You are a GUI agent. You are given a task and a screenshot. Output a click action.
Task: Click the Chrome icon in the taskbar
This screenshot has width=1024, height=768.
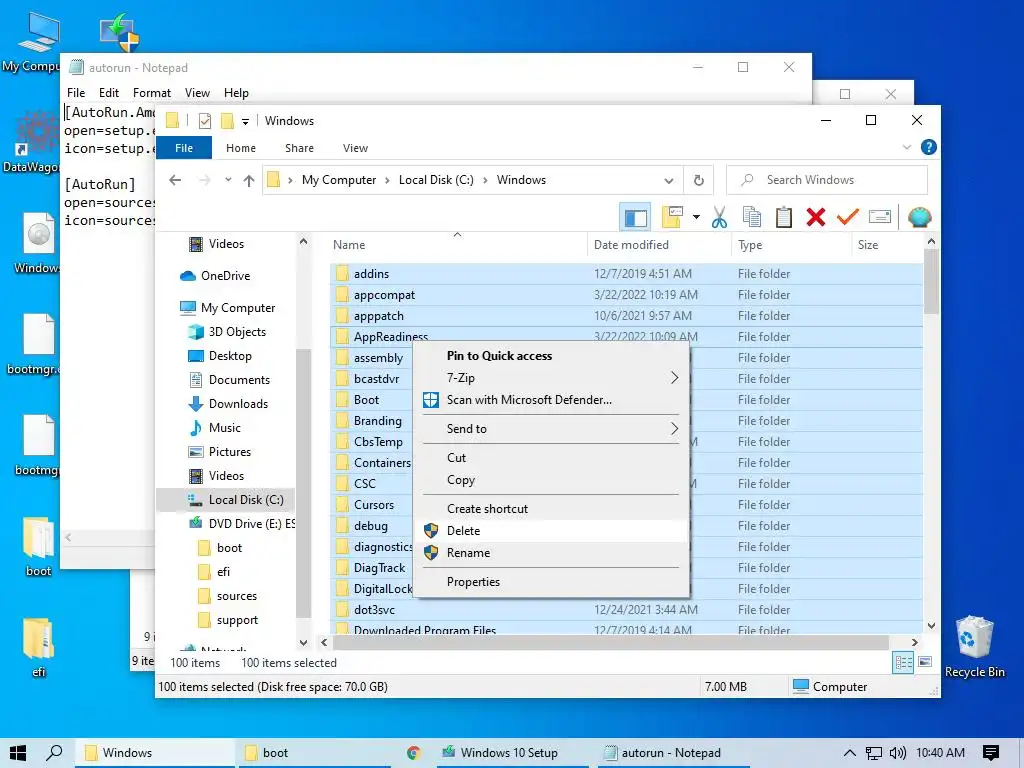point(413,753)
